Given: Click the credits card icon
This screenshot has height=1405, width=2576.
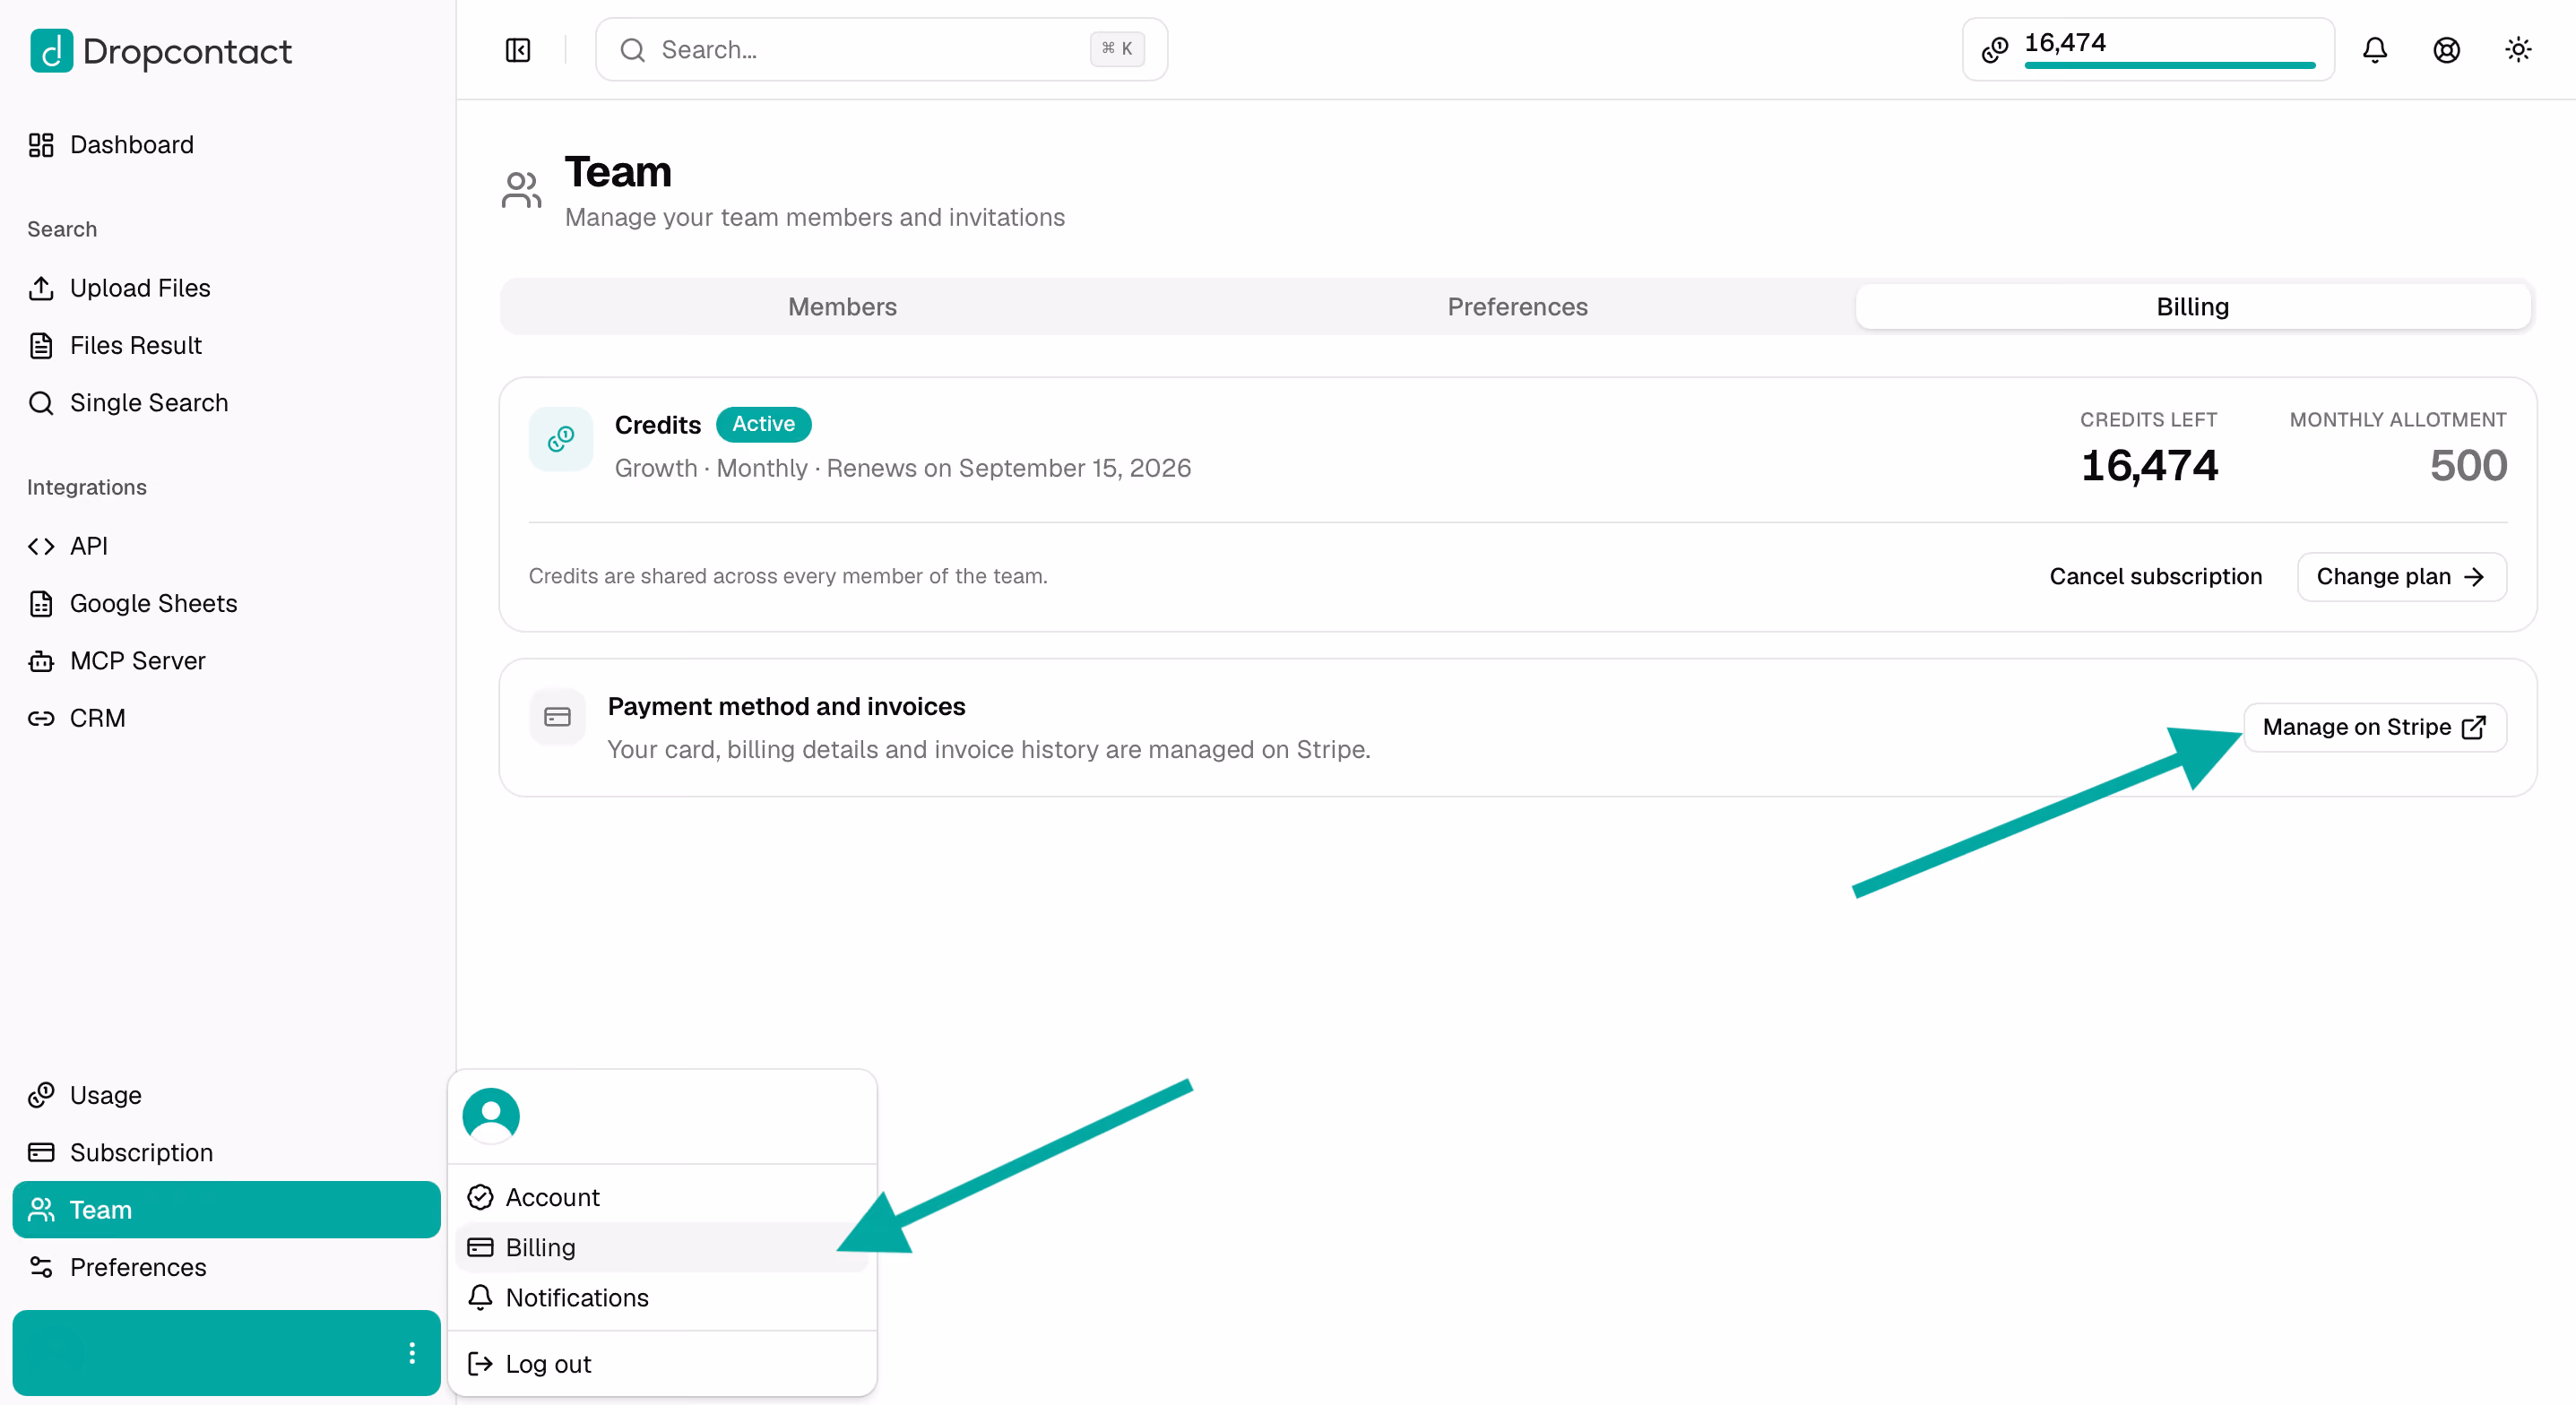Looking at the screenshot, I should (x=560, y=439).
